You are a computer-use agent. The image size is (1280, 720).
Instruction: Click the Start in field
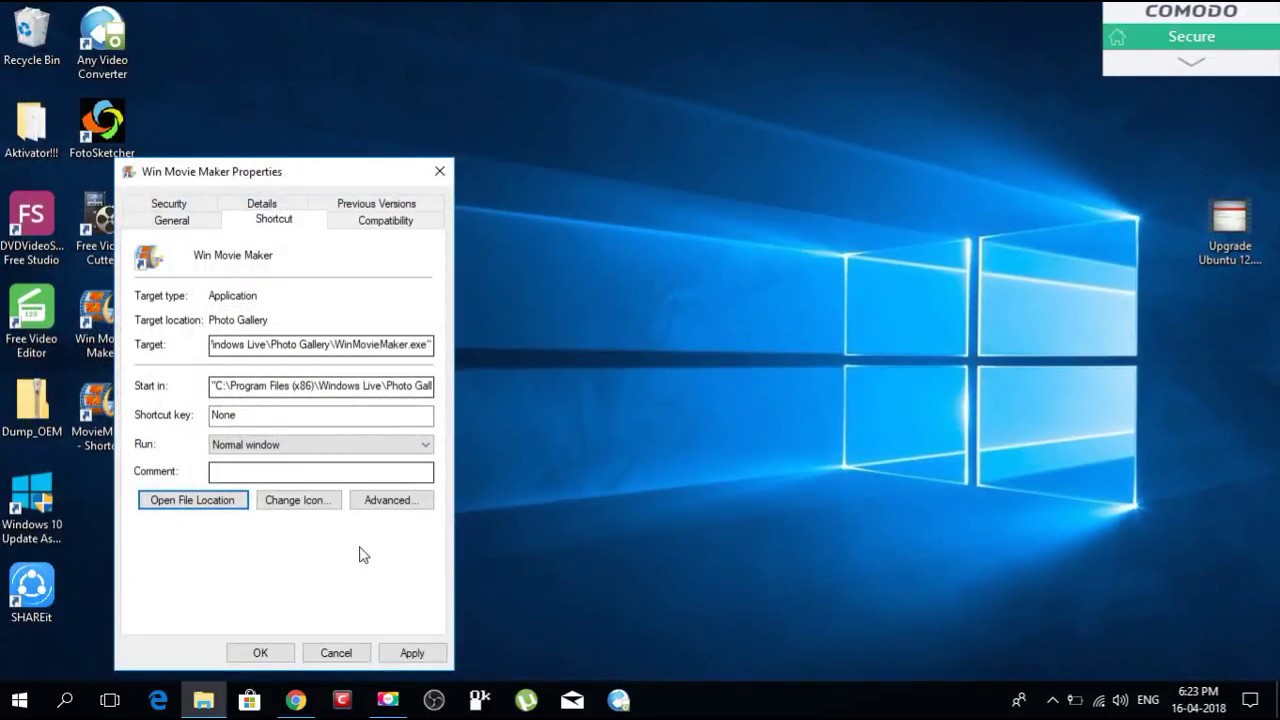tap(321, 386)
